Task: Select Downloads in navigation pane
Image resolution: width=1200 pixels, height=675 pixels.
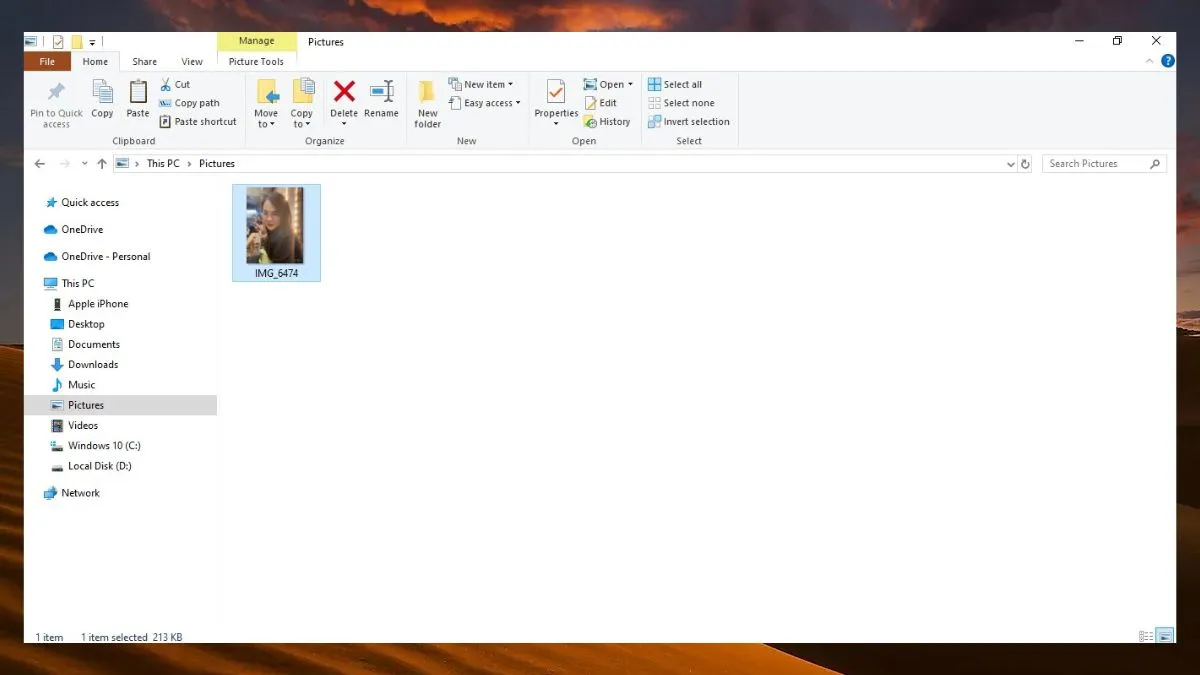Action: 92,365
